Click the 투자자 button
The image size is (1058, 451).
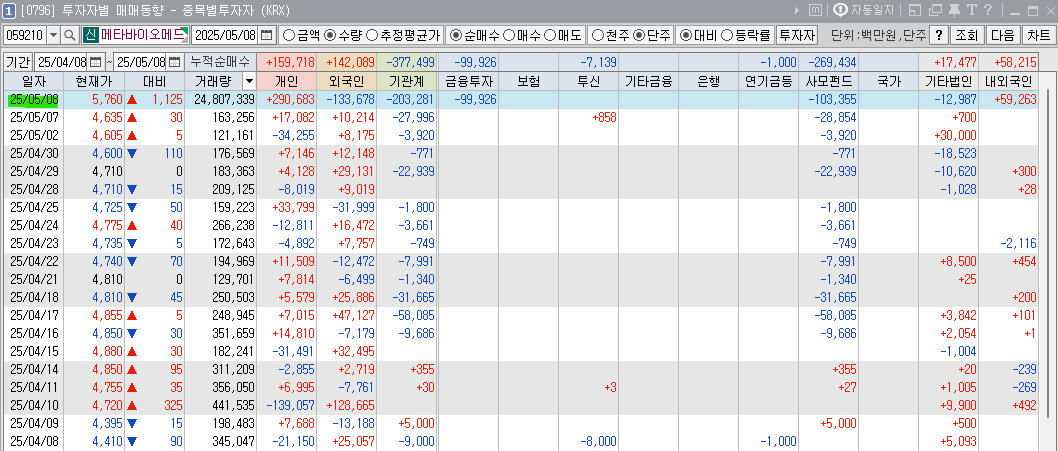coord(797,35)
